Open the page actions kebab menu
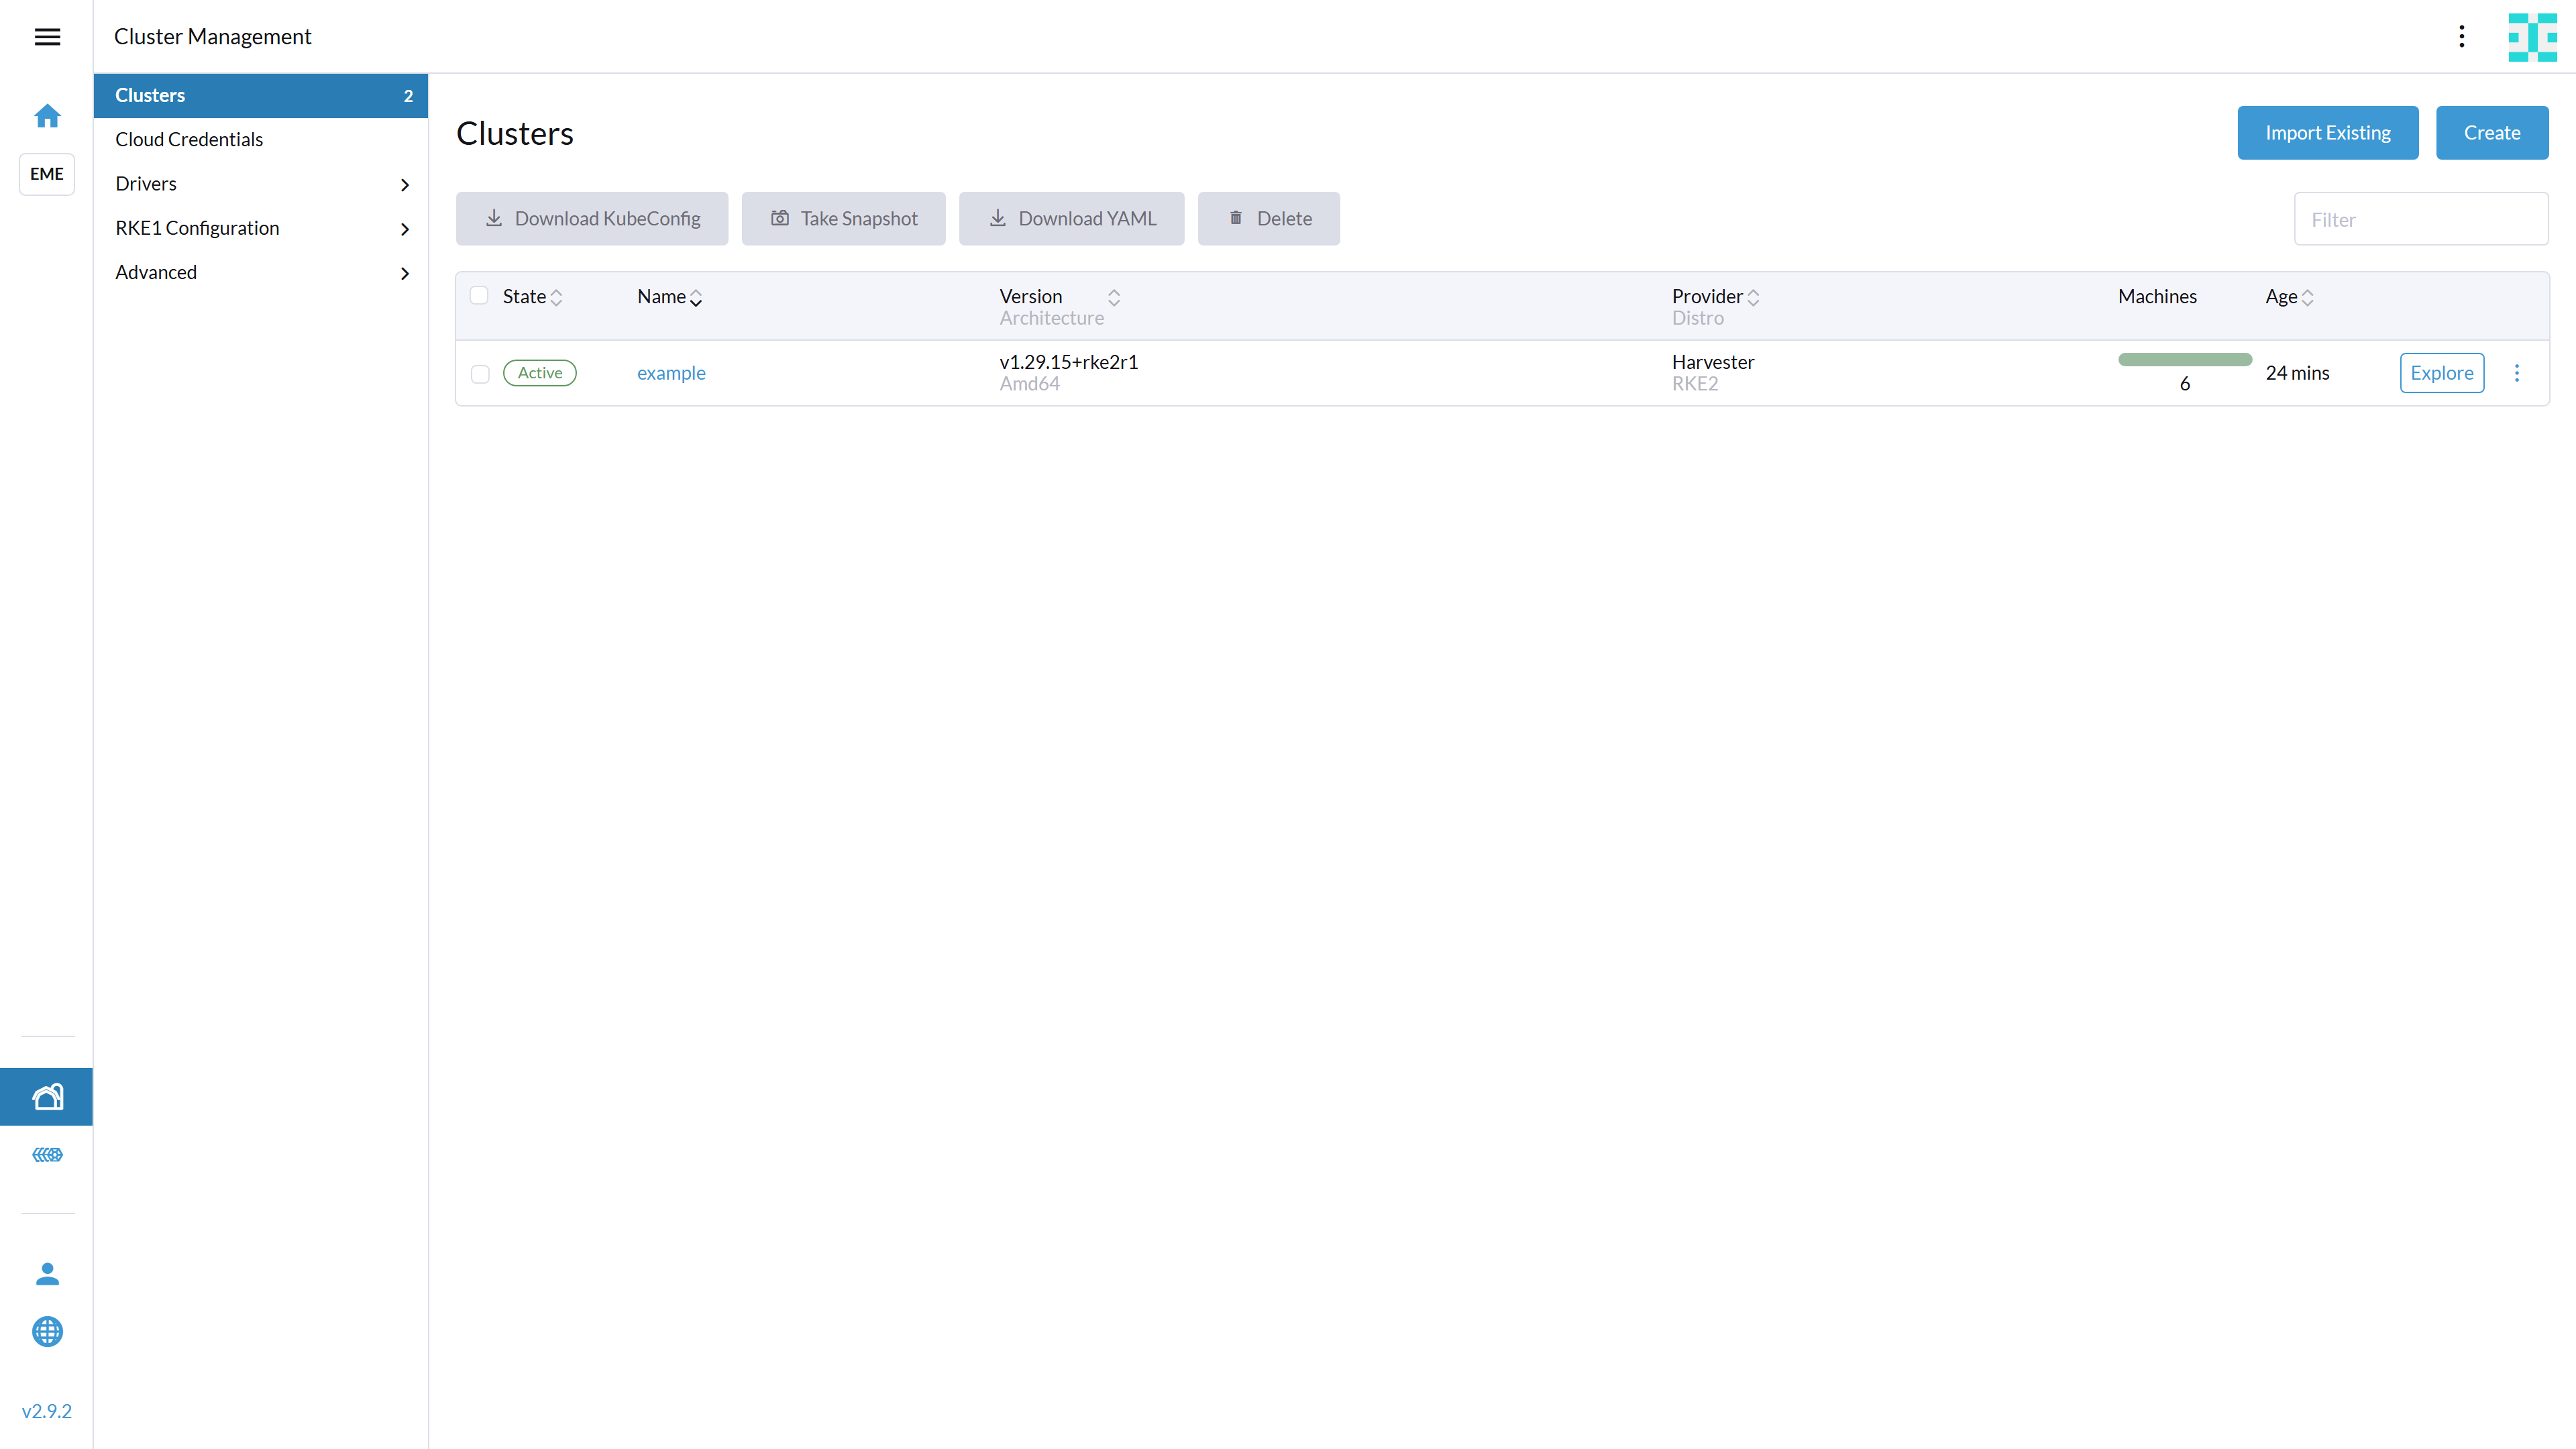The image size is (2576, 1449). coord(2462,36)
